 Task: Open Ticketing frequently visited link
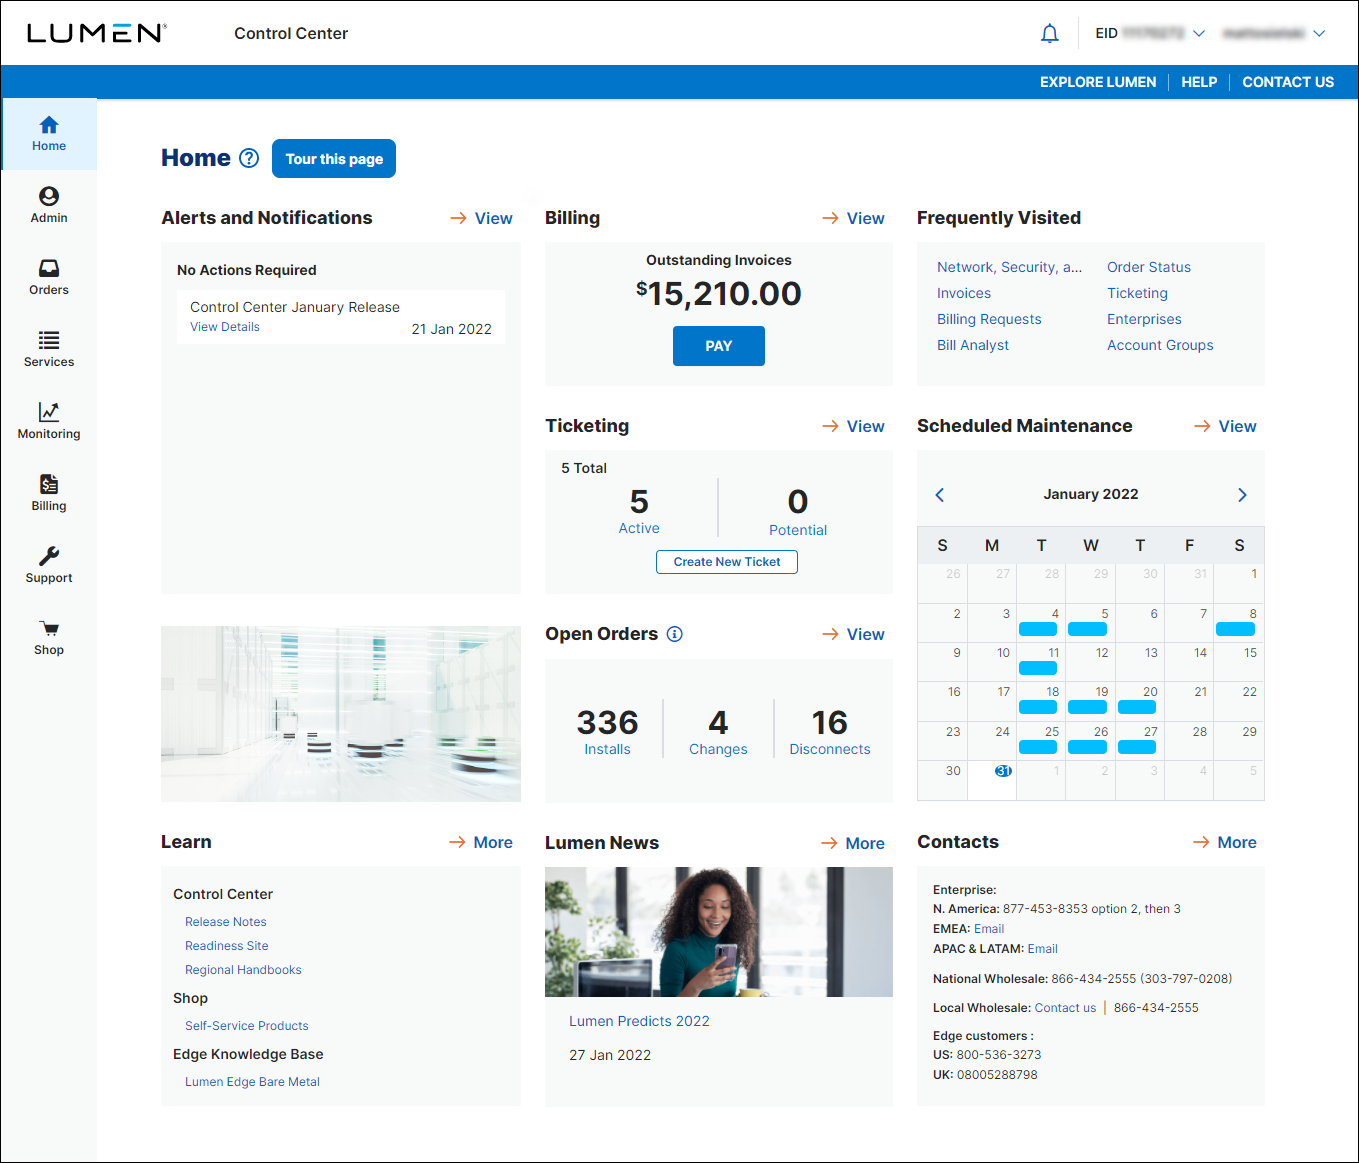1137,293
